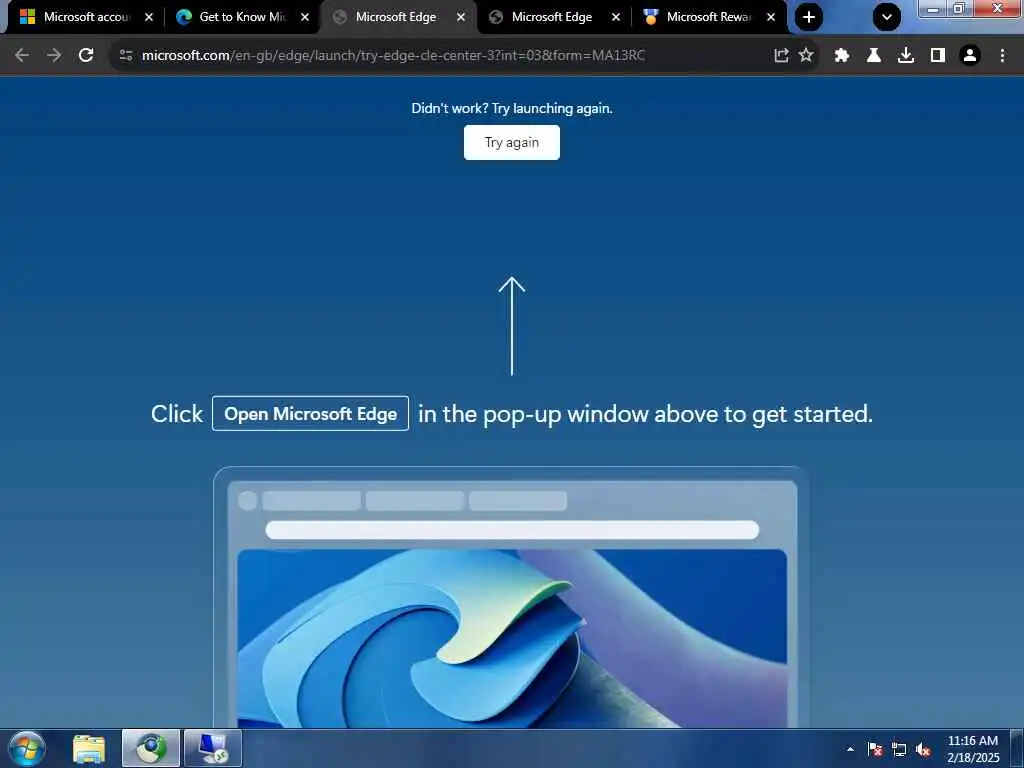1024x768 pixels.
Task: Reload the current page
Action: [86, 56]
